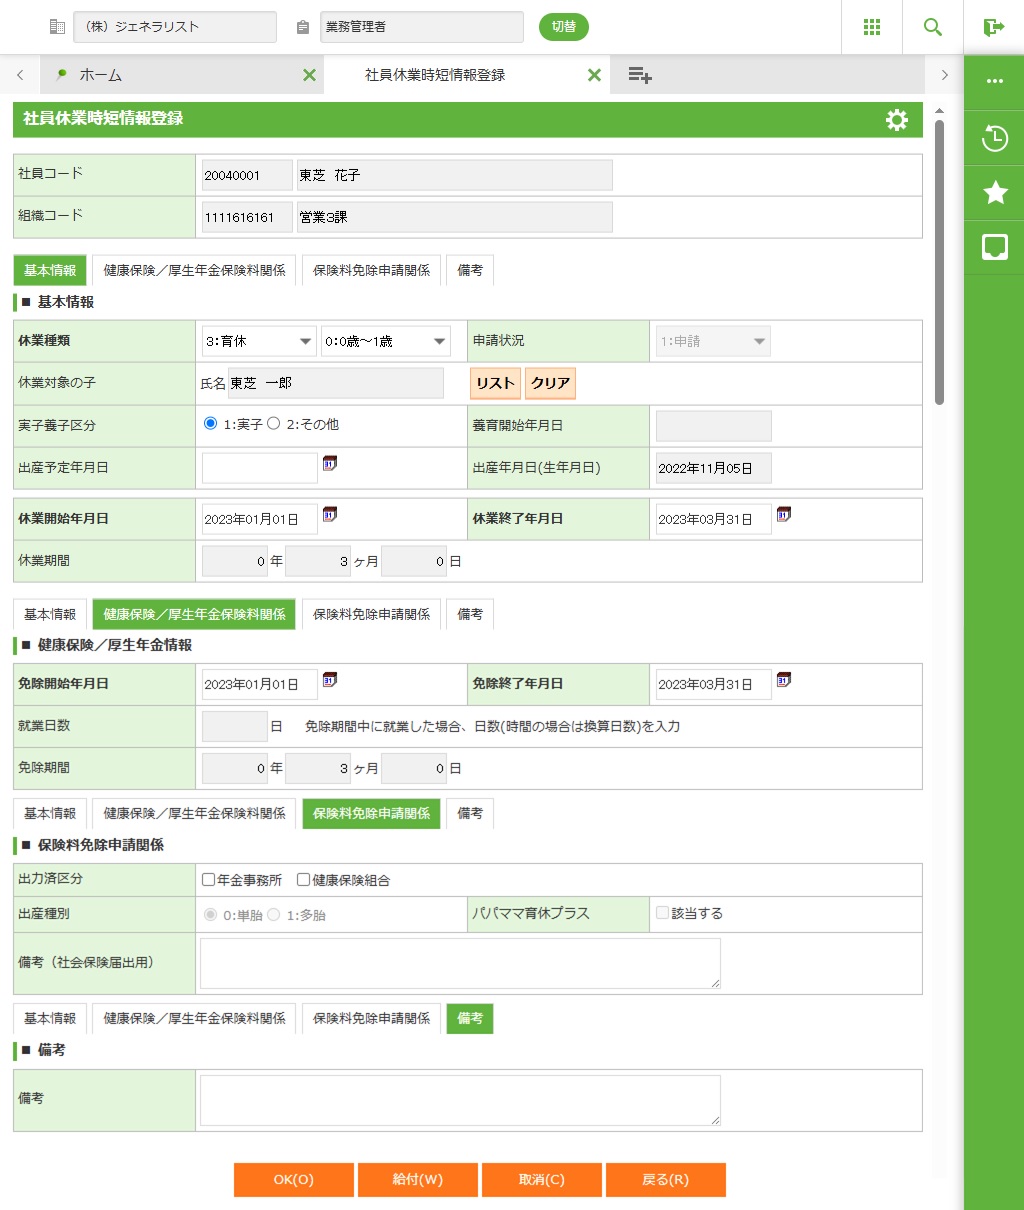This screenshot has height=1210, width=1024.
Task: Click the (株)ジェネラリスト company field
Action: tap(175, 27)
